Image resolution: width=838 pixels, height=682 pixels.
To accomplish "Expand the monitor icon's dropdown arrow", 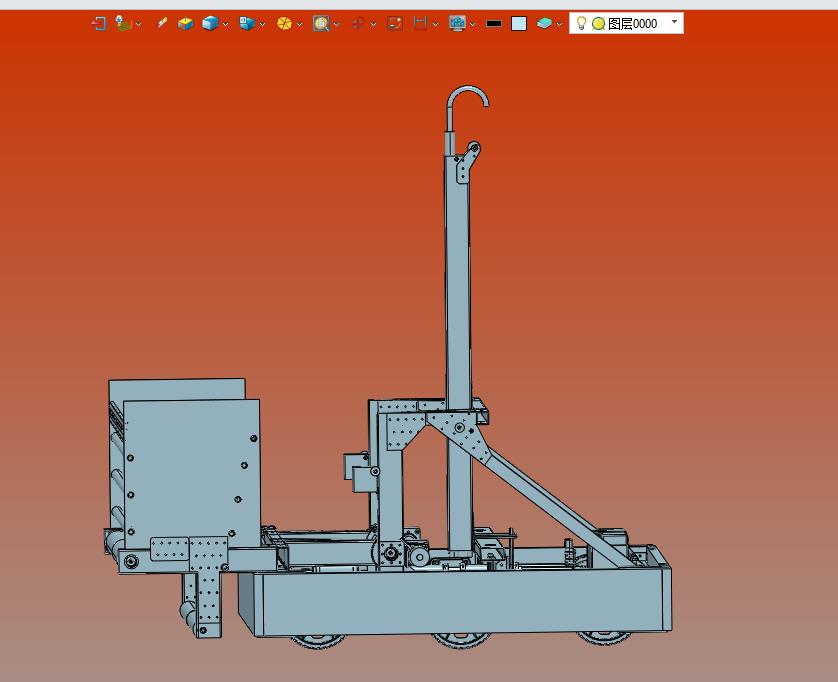I will (x=472, y=24).
